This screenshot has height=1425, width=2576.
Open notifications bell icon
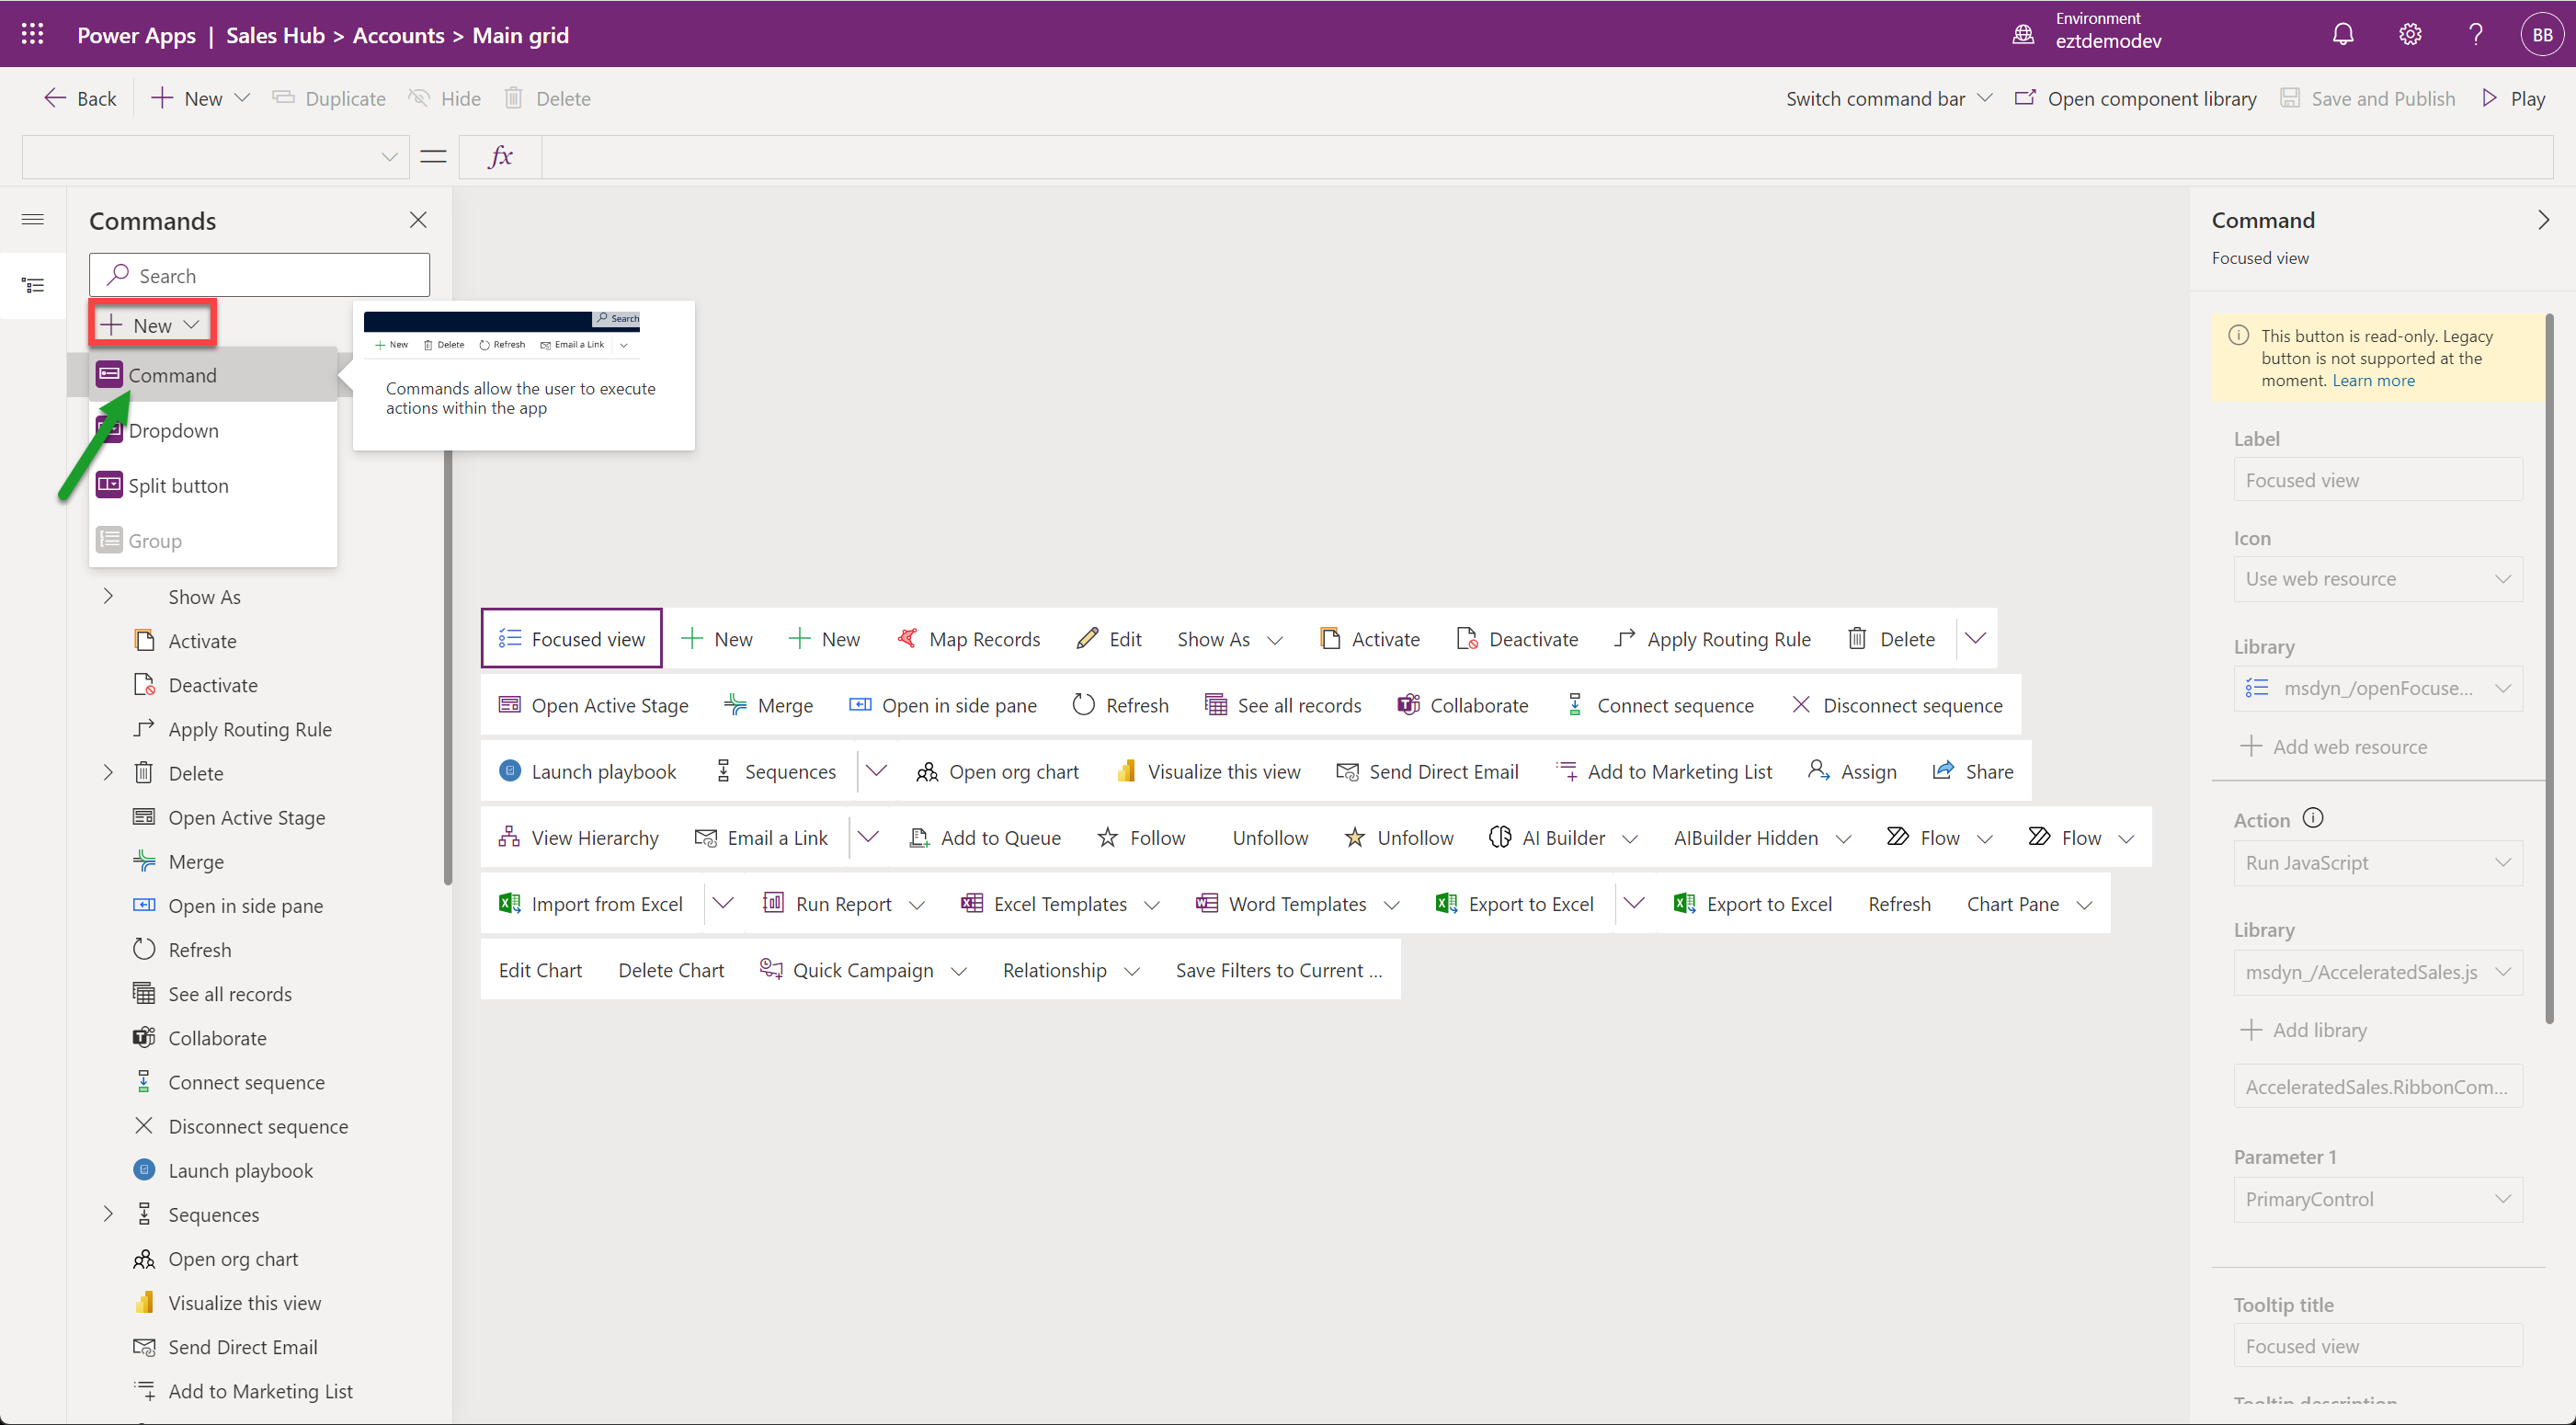[2343, 35]
